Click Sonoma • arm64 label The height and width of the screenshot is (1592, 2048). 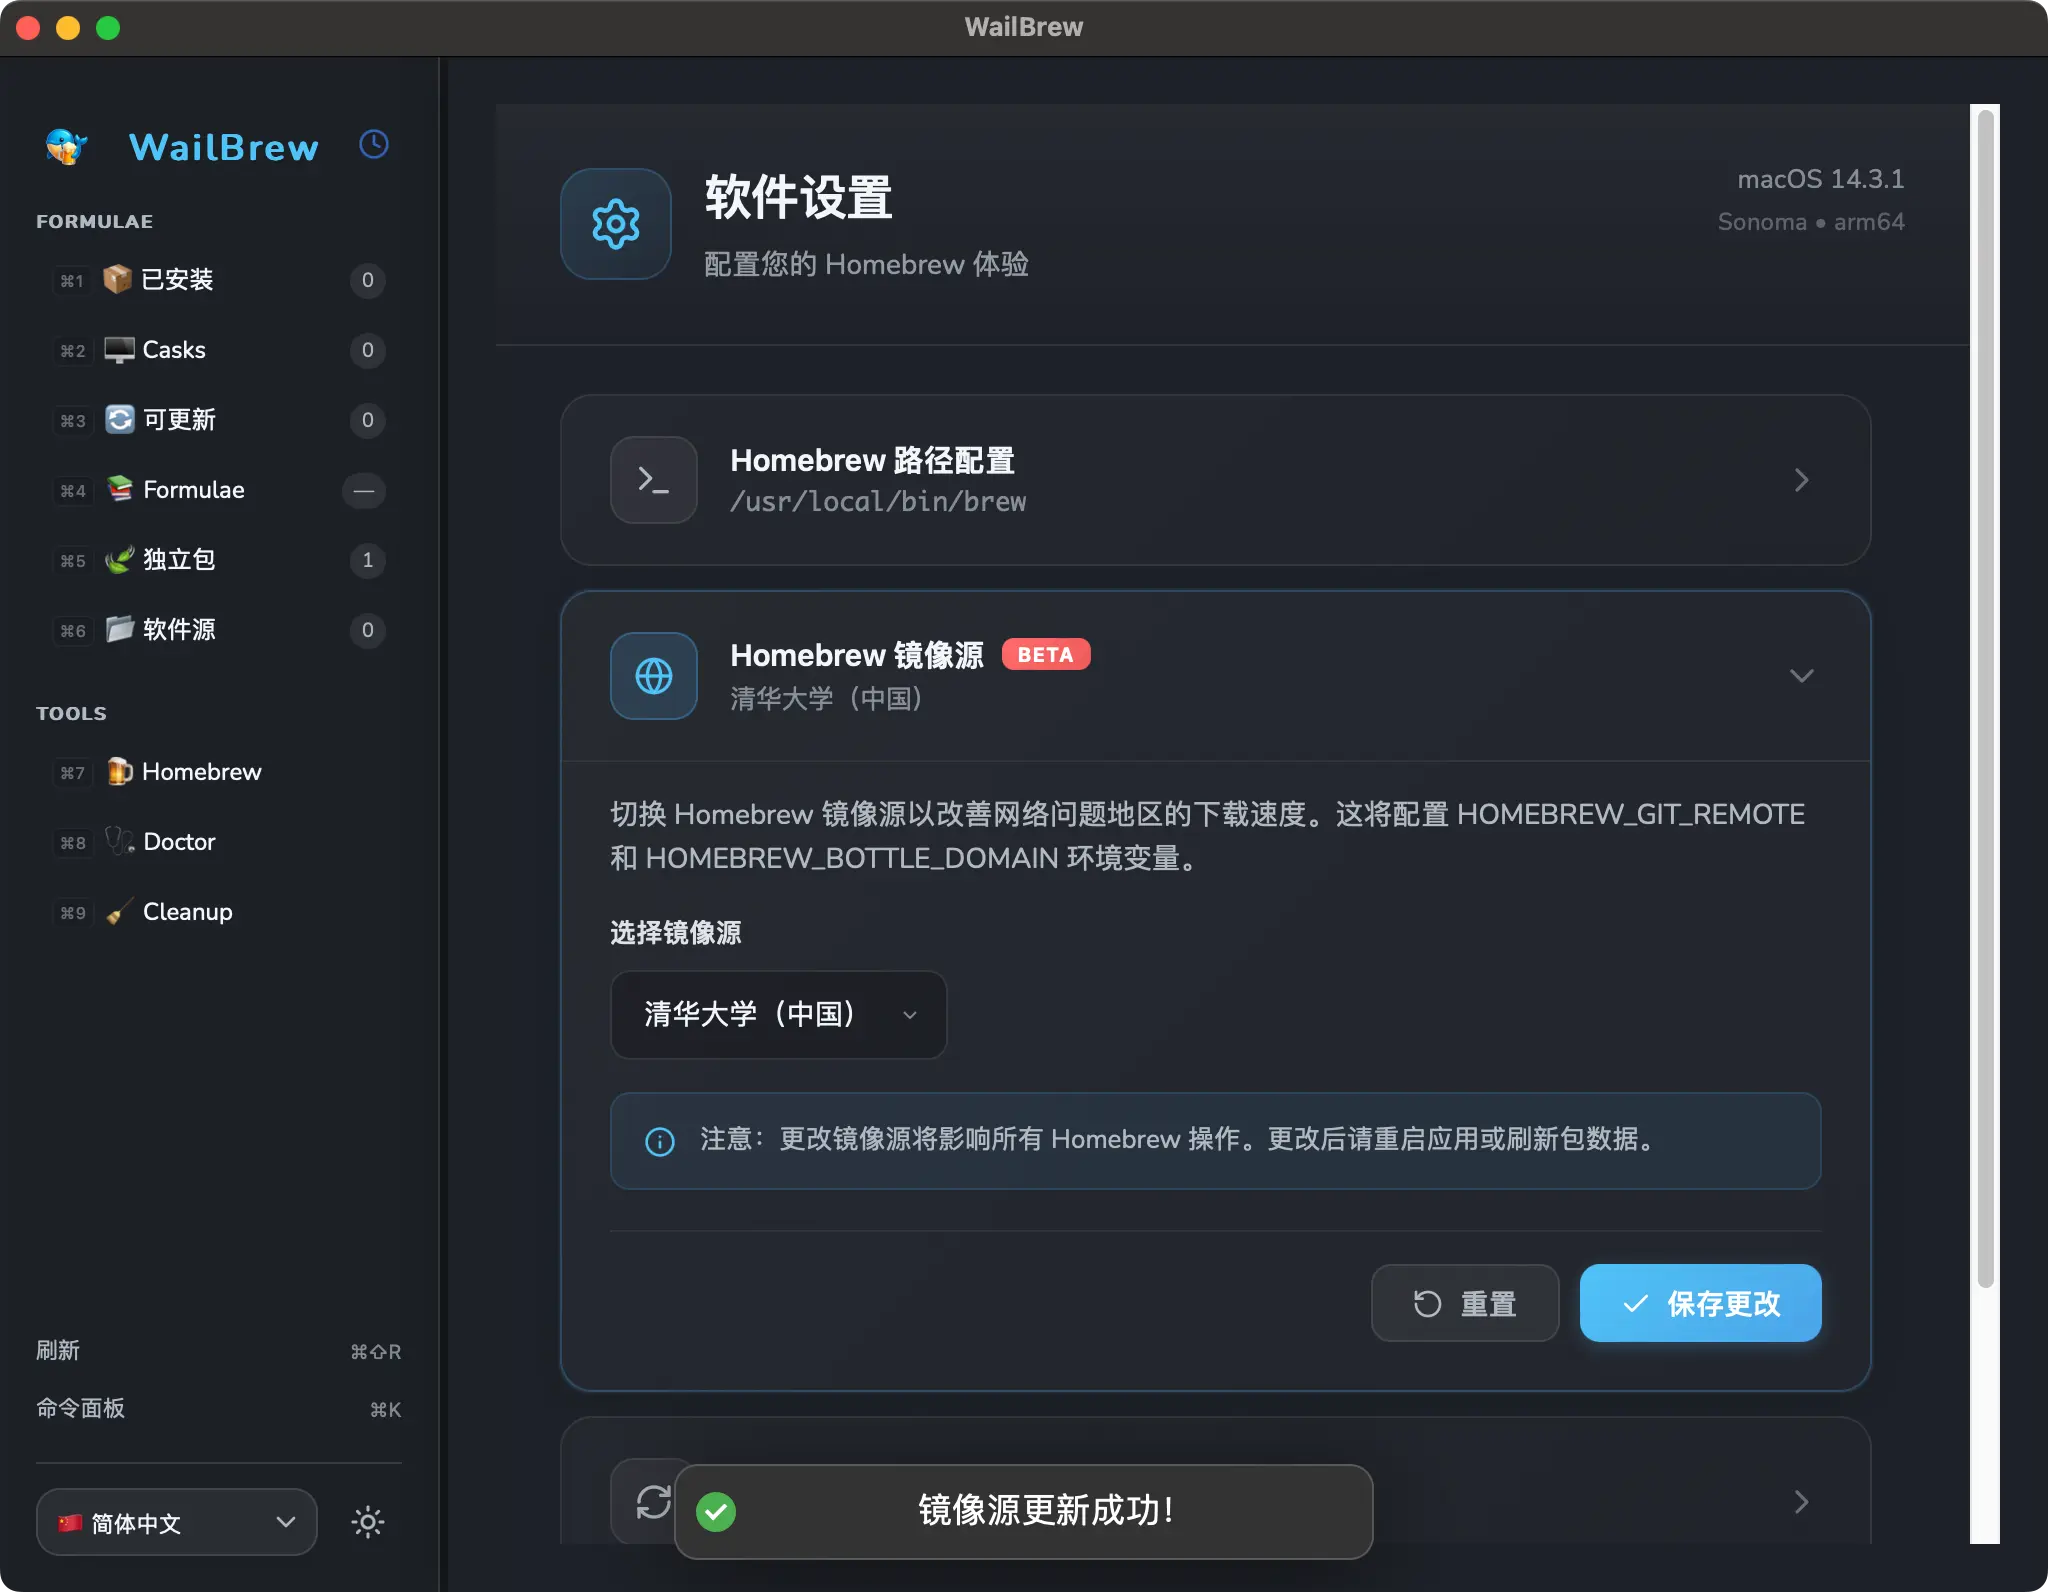point(1811,222)
